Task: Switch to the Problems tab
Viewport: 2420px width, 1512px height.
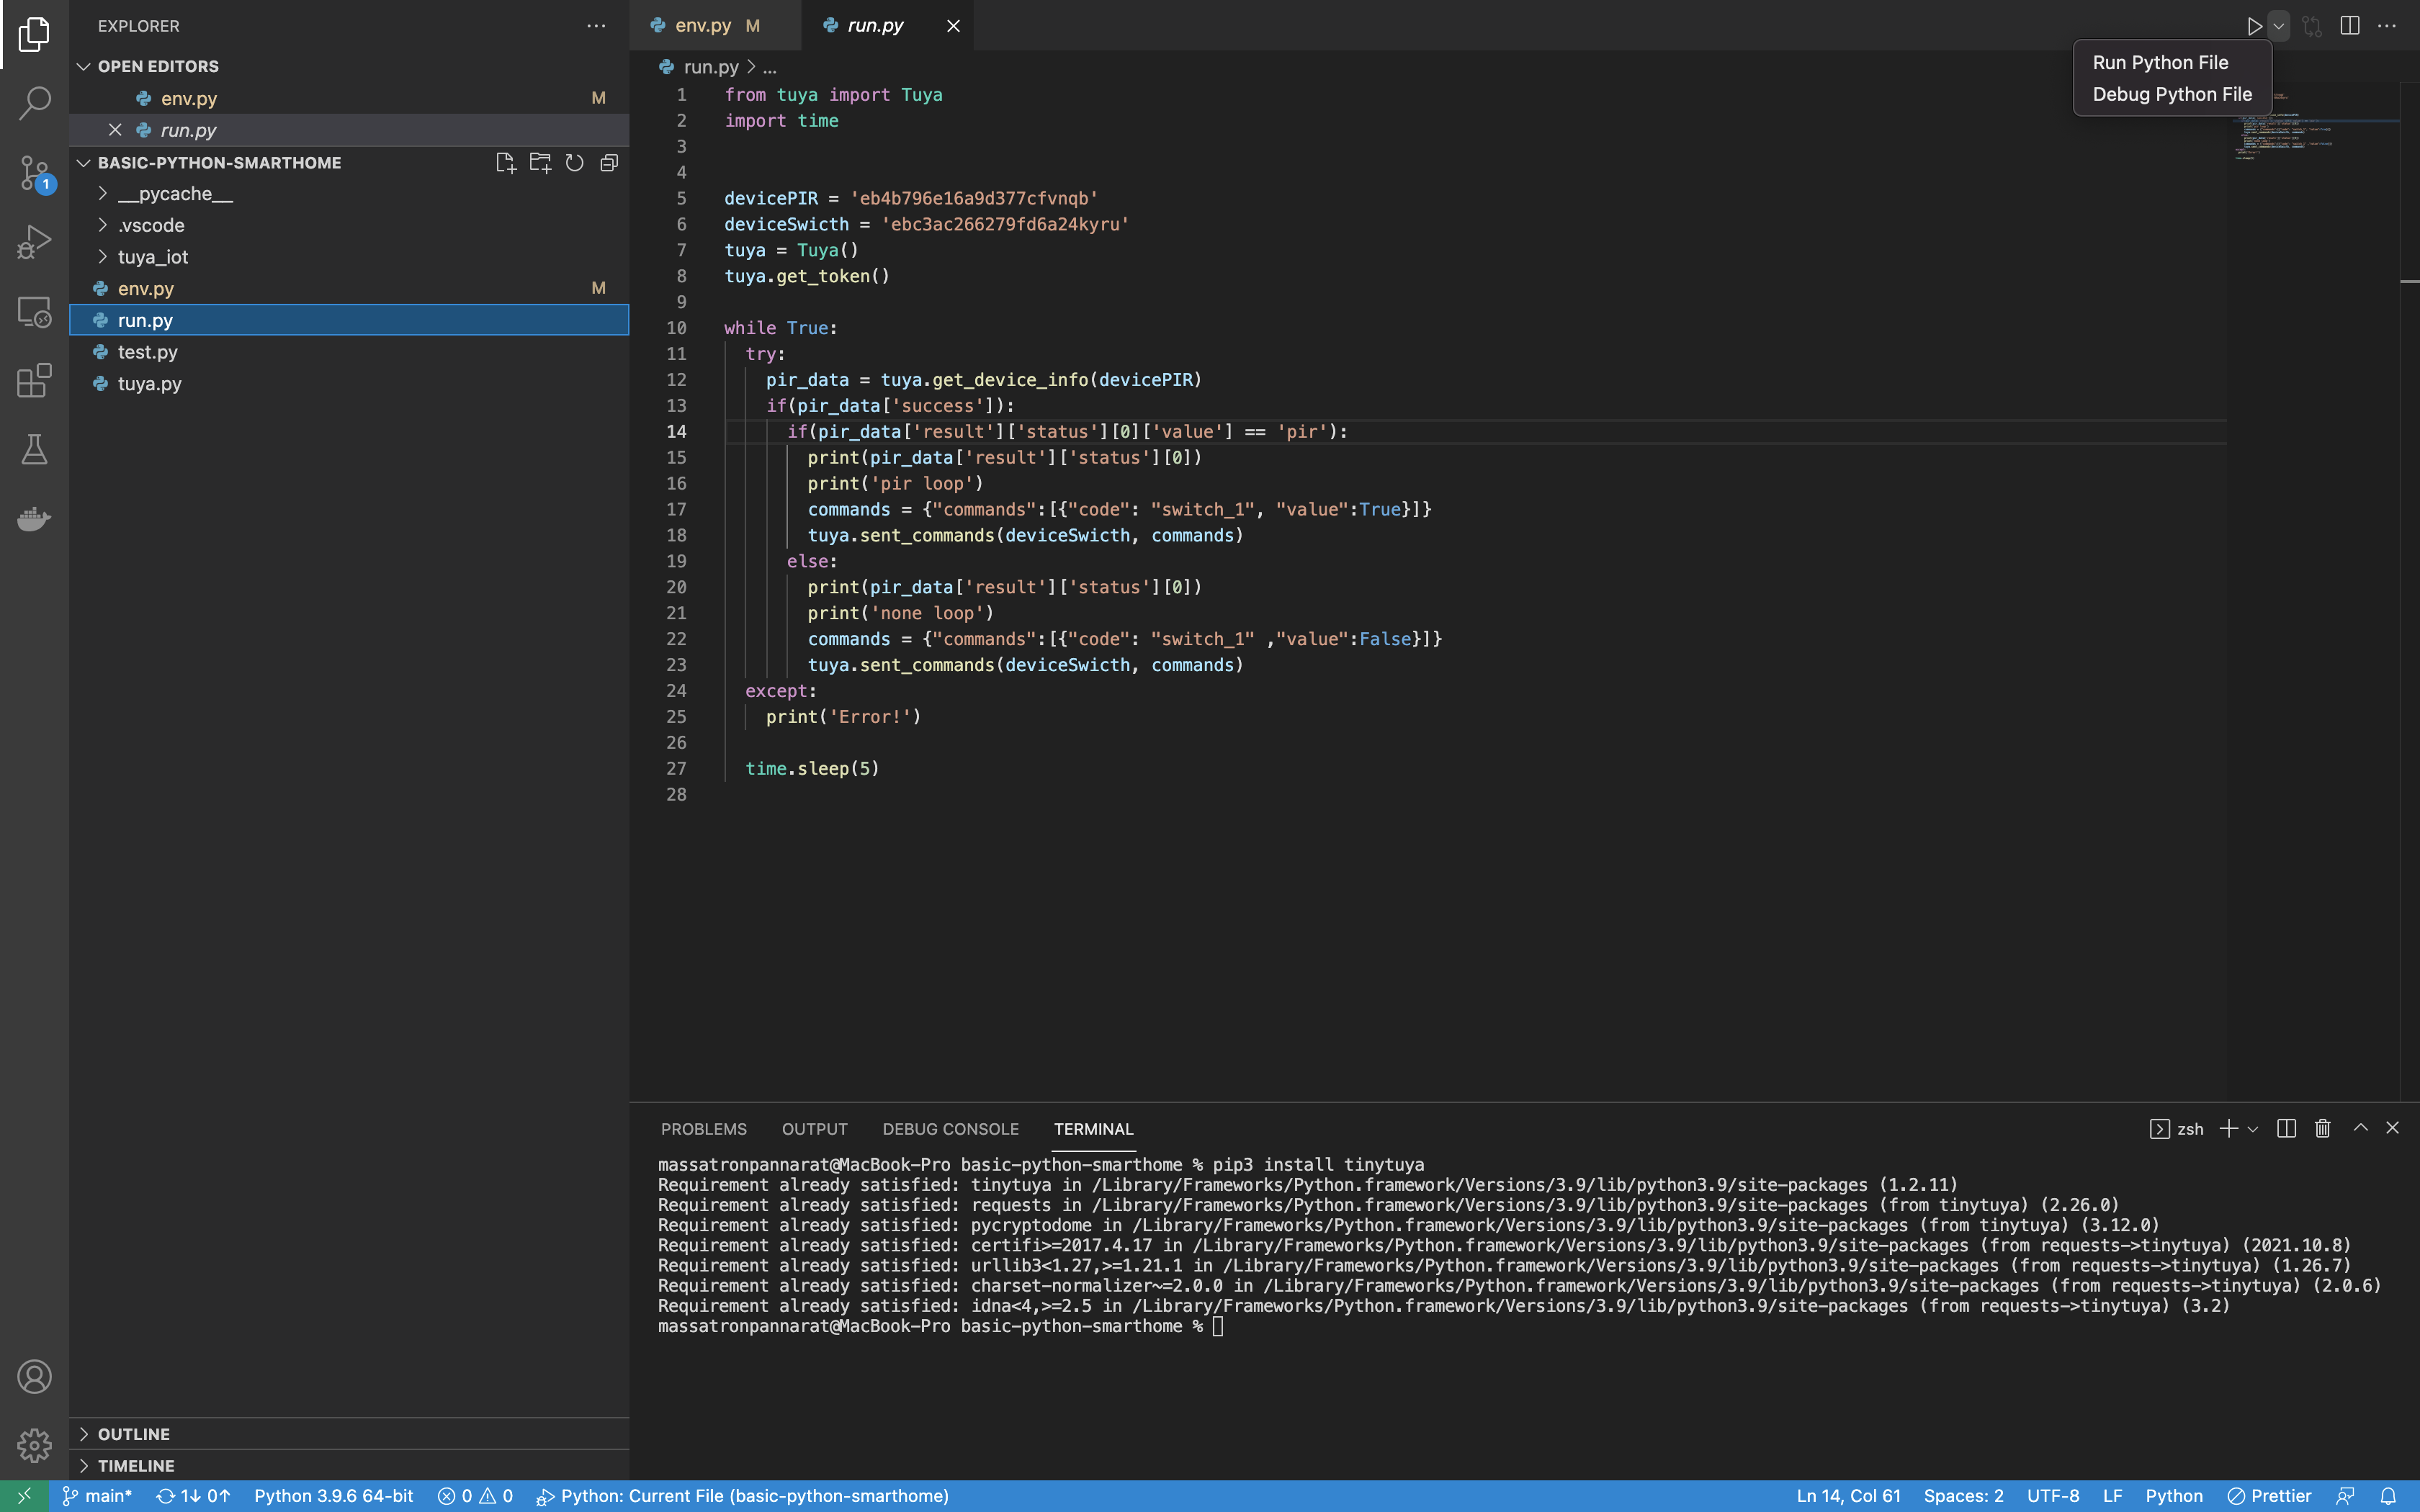Action: tap(703, 1128)
